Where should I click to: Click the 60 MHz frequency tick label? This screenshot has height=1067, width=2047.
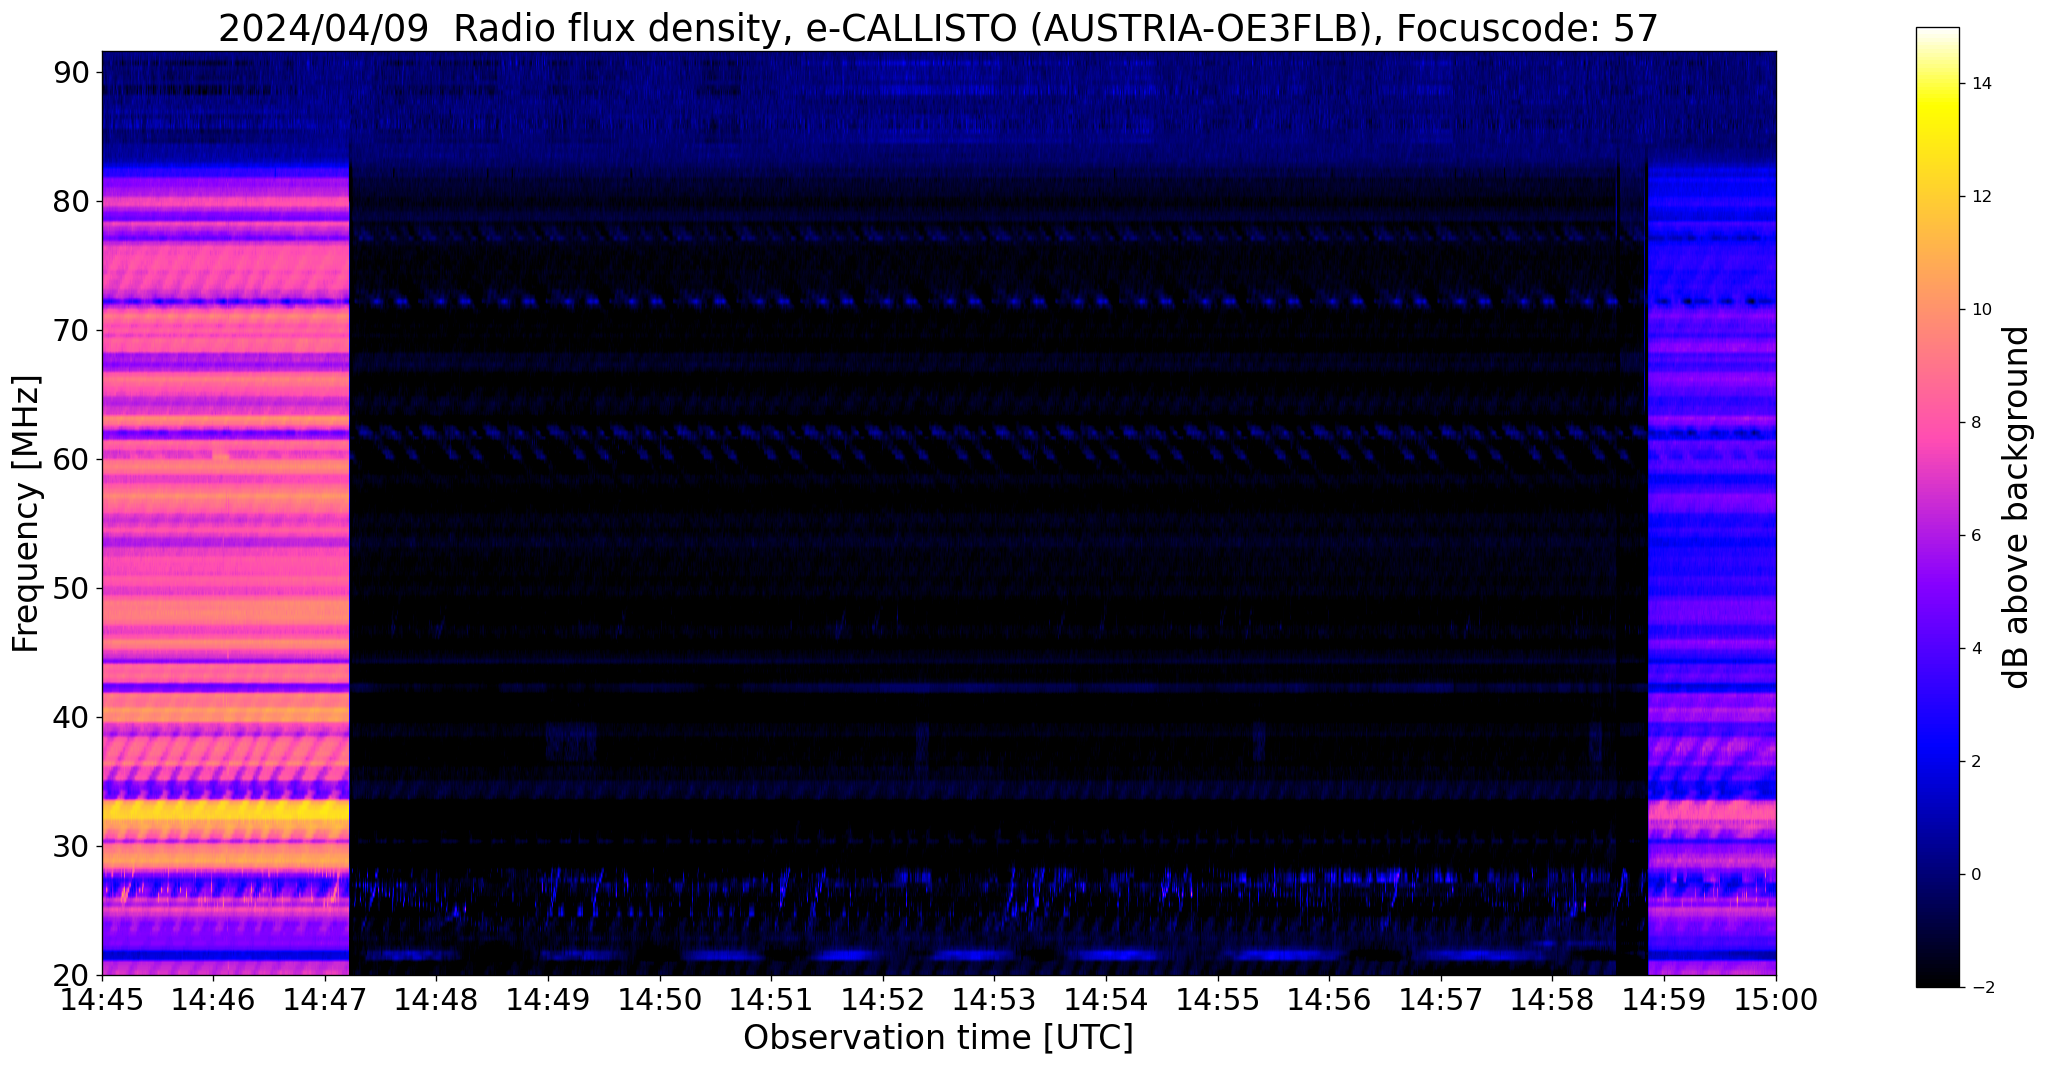coord(71,459)
